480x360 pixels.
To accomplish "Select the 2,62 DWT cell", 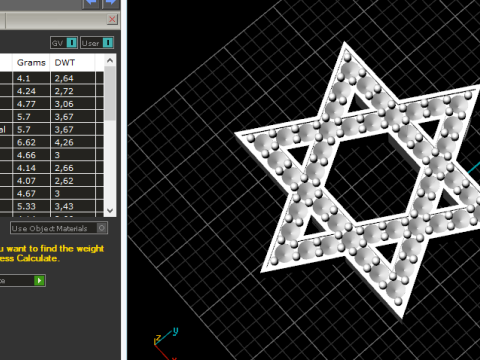I will pos(73,181).
